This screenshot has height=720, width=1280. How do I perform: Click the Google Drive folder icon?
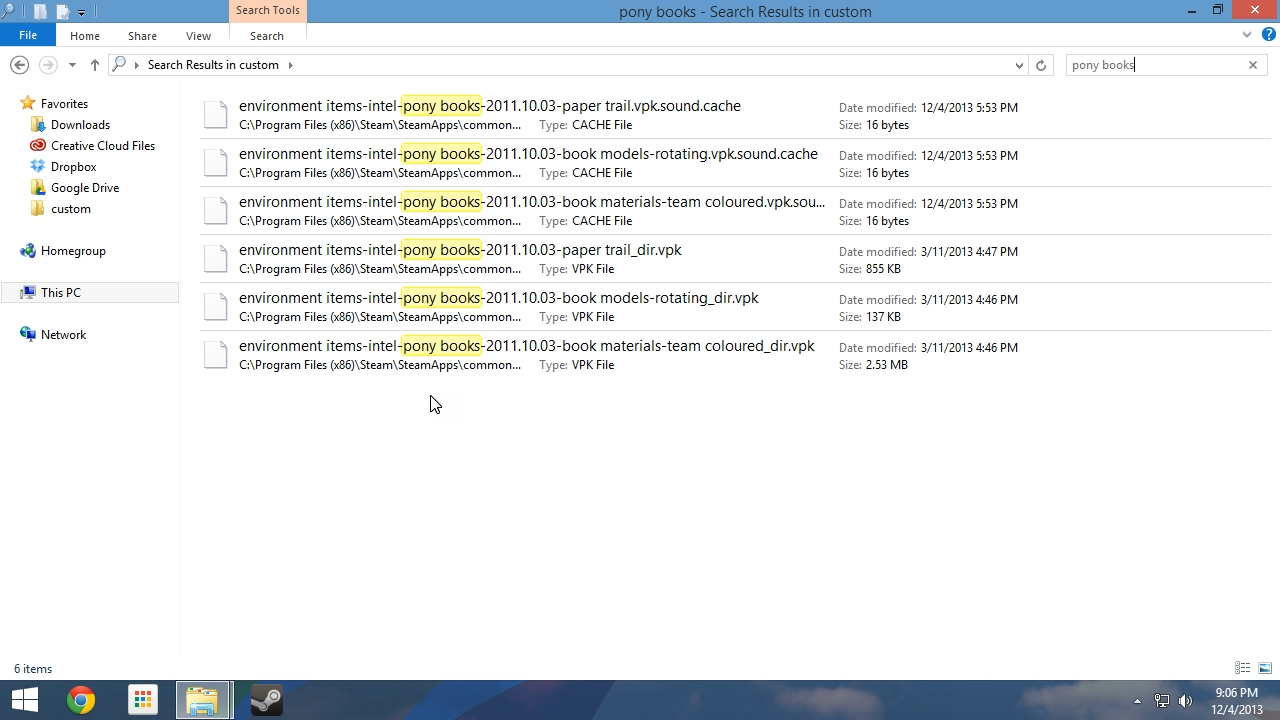coord(38,188)
